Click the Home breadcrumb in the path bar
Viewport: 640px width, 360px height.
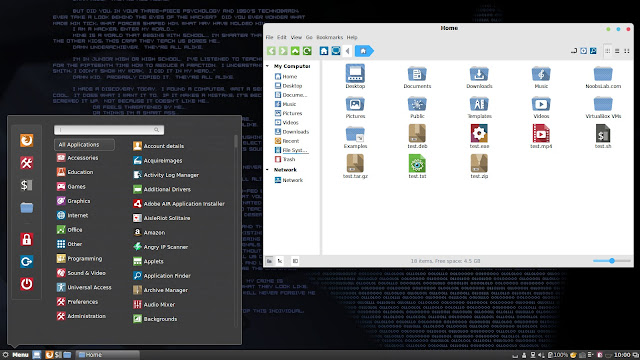click(x=364, y=51)
